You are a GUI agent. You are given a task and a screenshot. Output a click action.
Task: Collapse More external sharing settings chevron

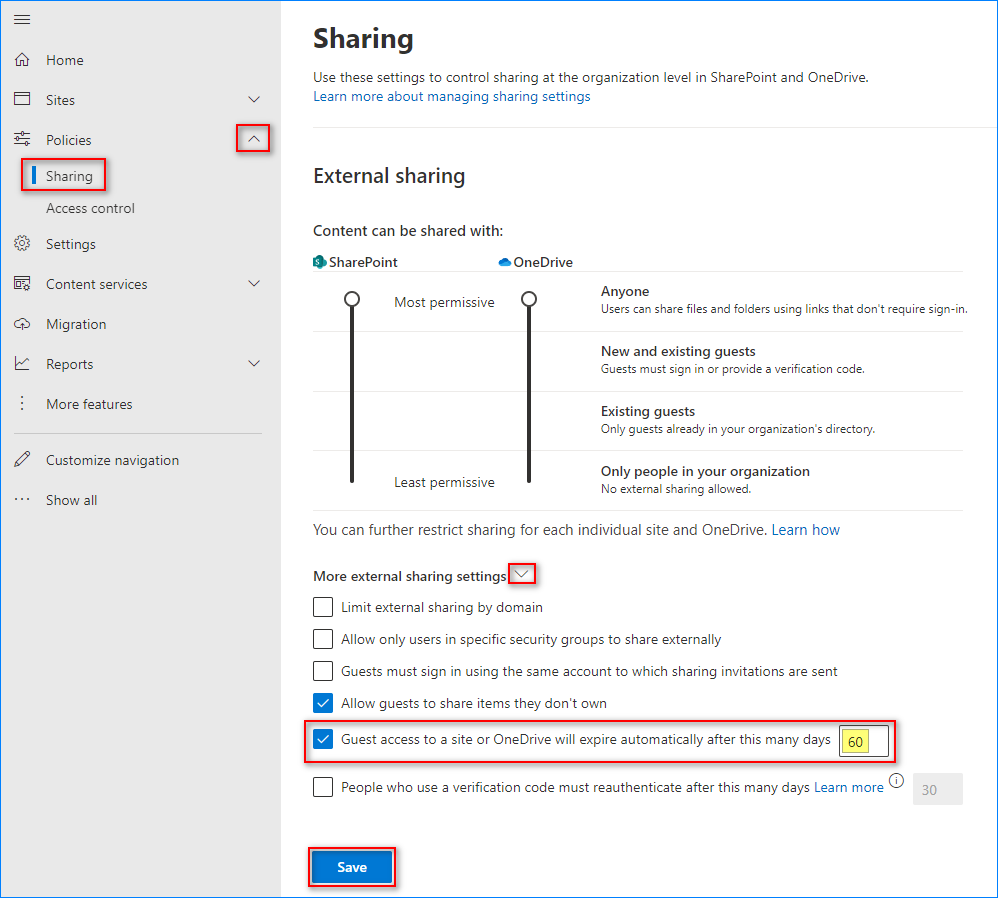pos(522,574)
